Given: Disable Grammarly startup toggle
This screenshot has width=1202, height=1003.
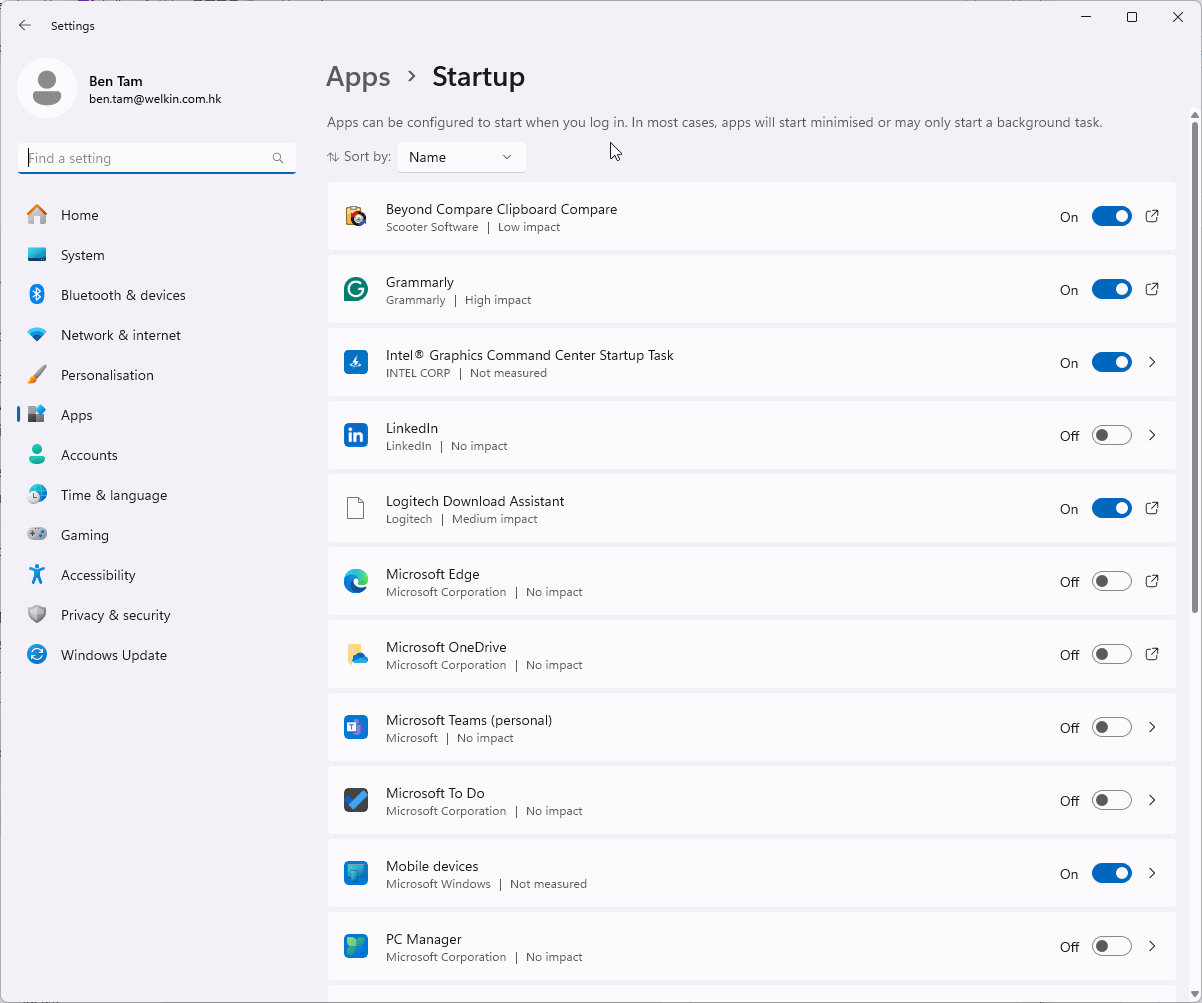Looking at the screenshot, I should pyautogui.click(x=1111, y=289).
